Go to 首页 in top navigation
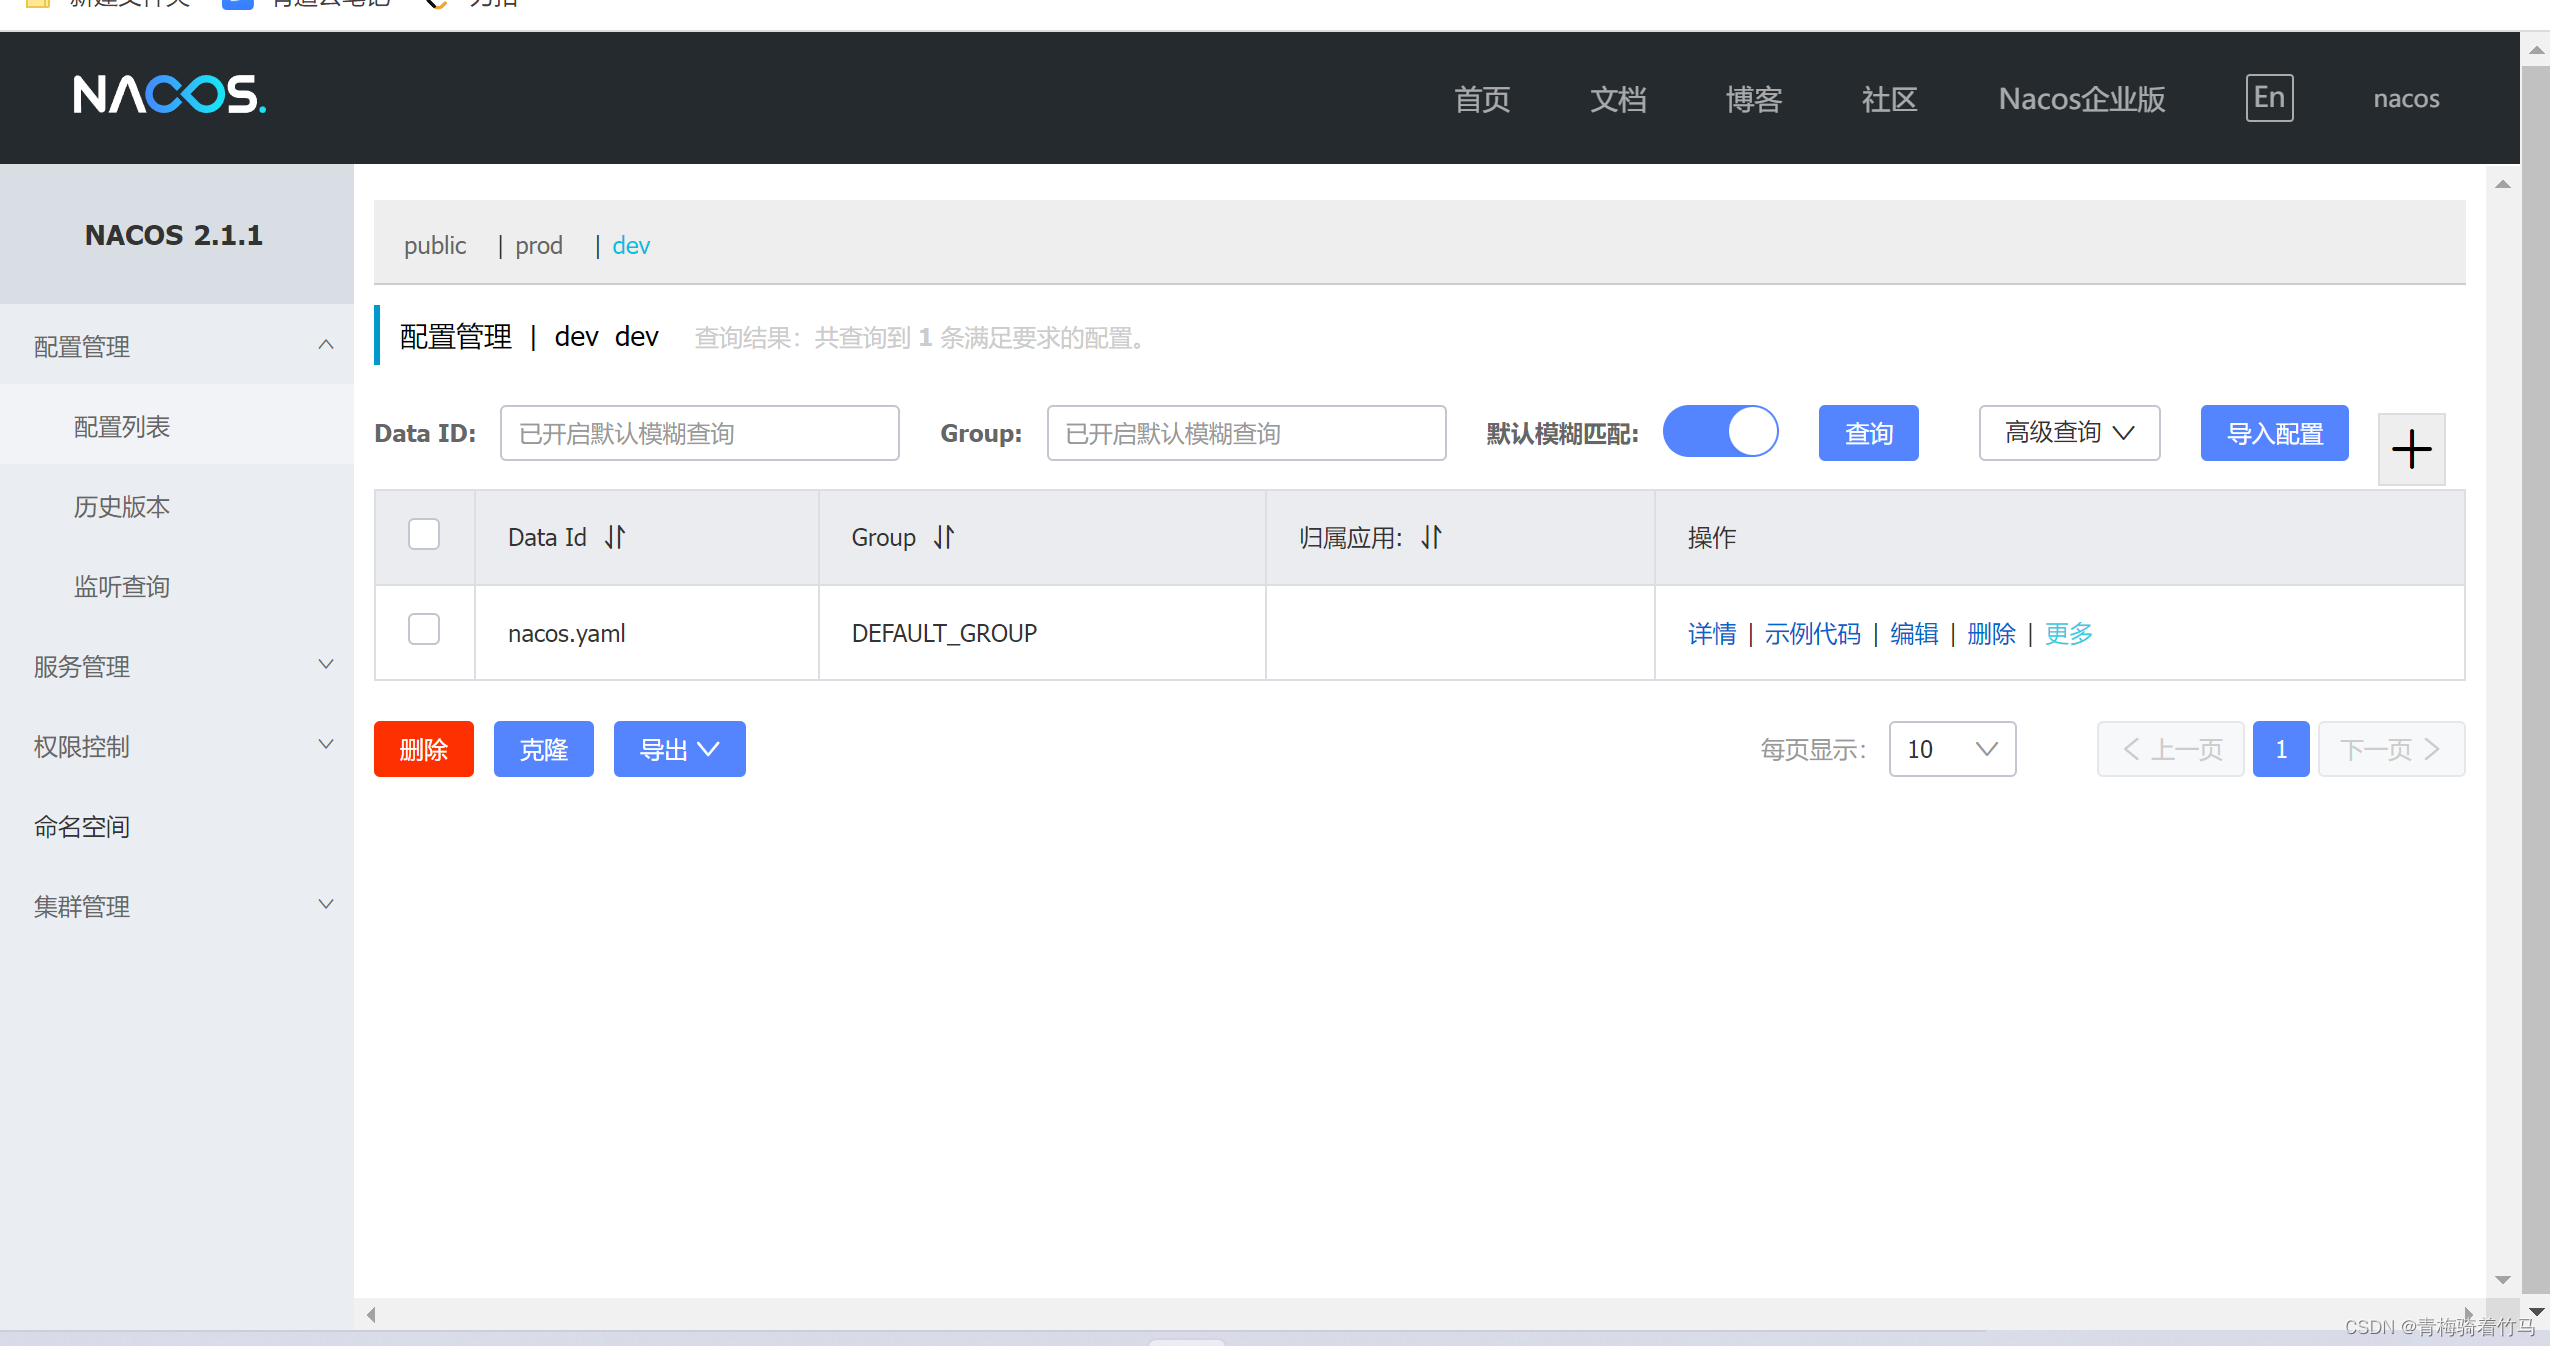The width and height of the screenshot is (2550, 1346). click(1482, 99)
